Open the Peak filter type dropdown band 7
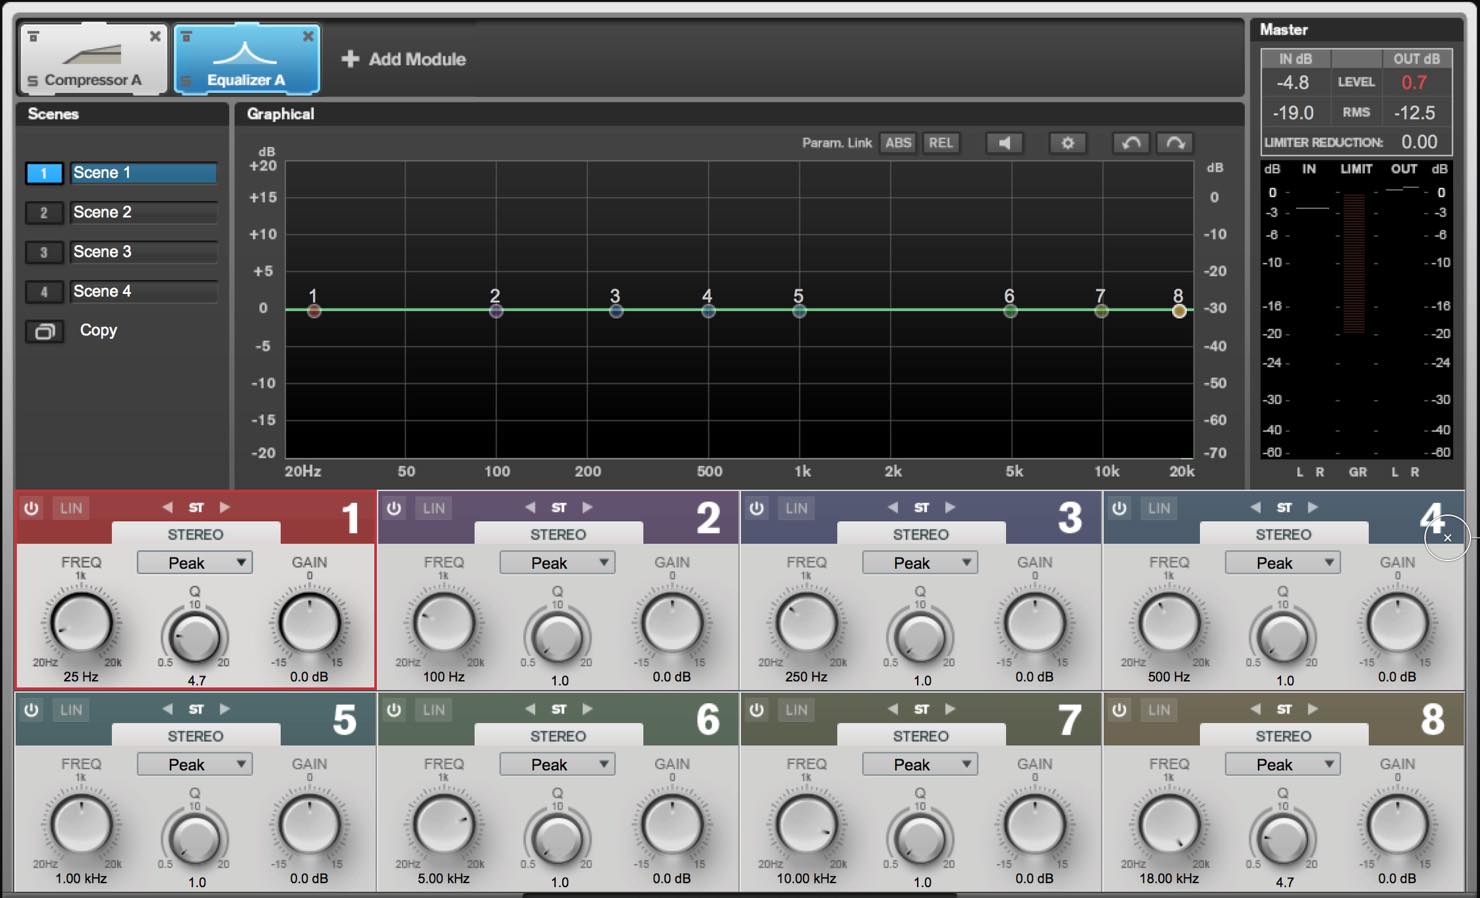Screen dimensions: 1480x898 point(920,764)
